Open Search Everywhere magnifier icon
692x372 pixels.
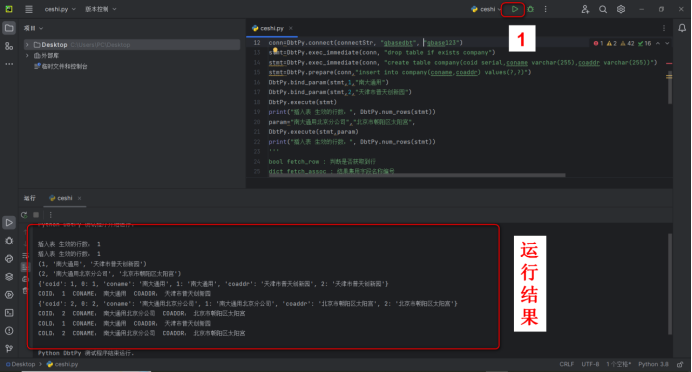click(603, 9)
